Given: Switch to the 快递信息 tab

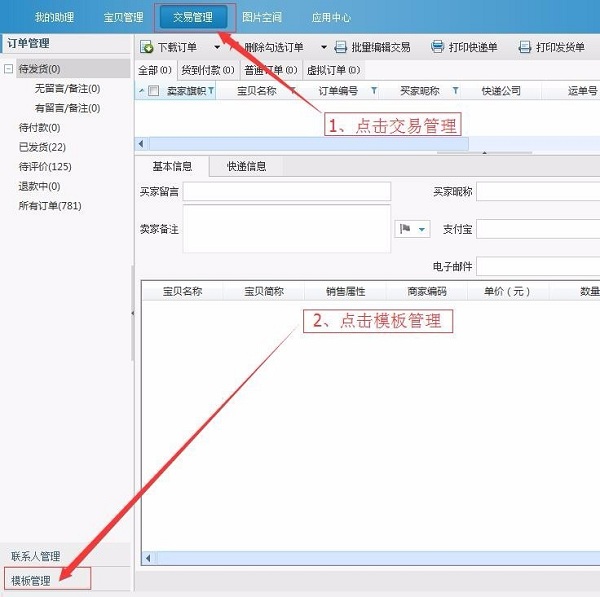Looking at the screenshot, I should click(x=246, y=166).
